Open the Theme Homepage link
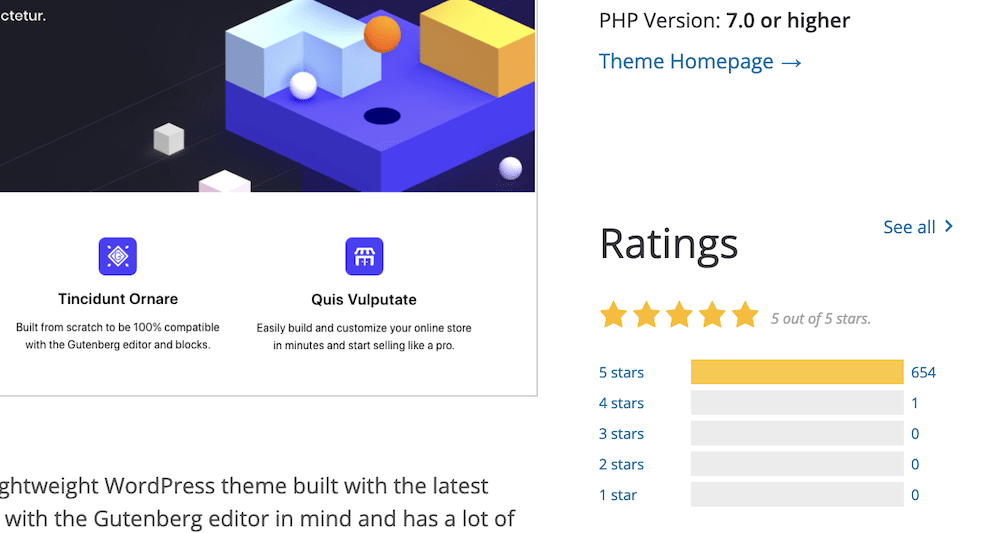This screenshot has height=533, width=1000. [x=700, y=61]
